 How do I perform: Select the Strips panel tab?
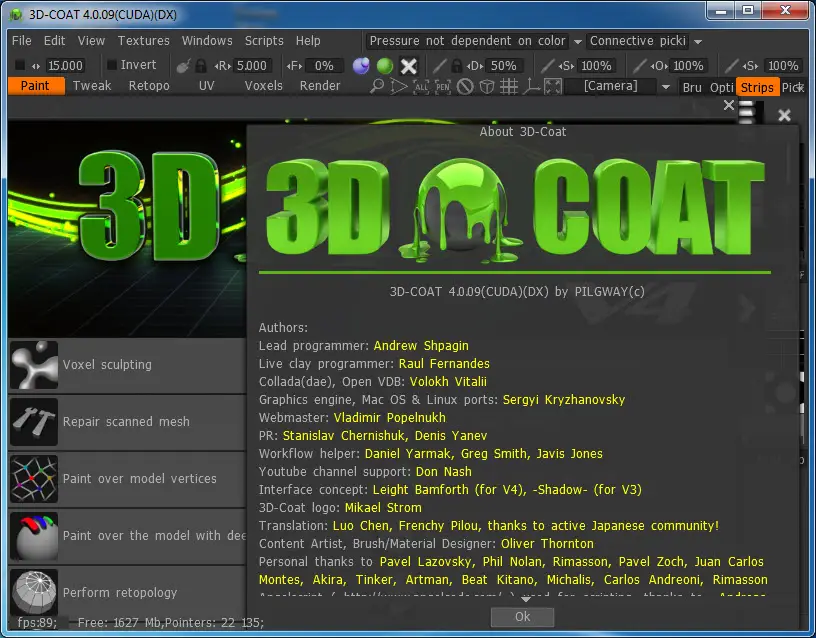coord(757,87)
